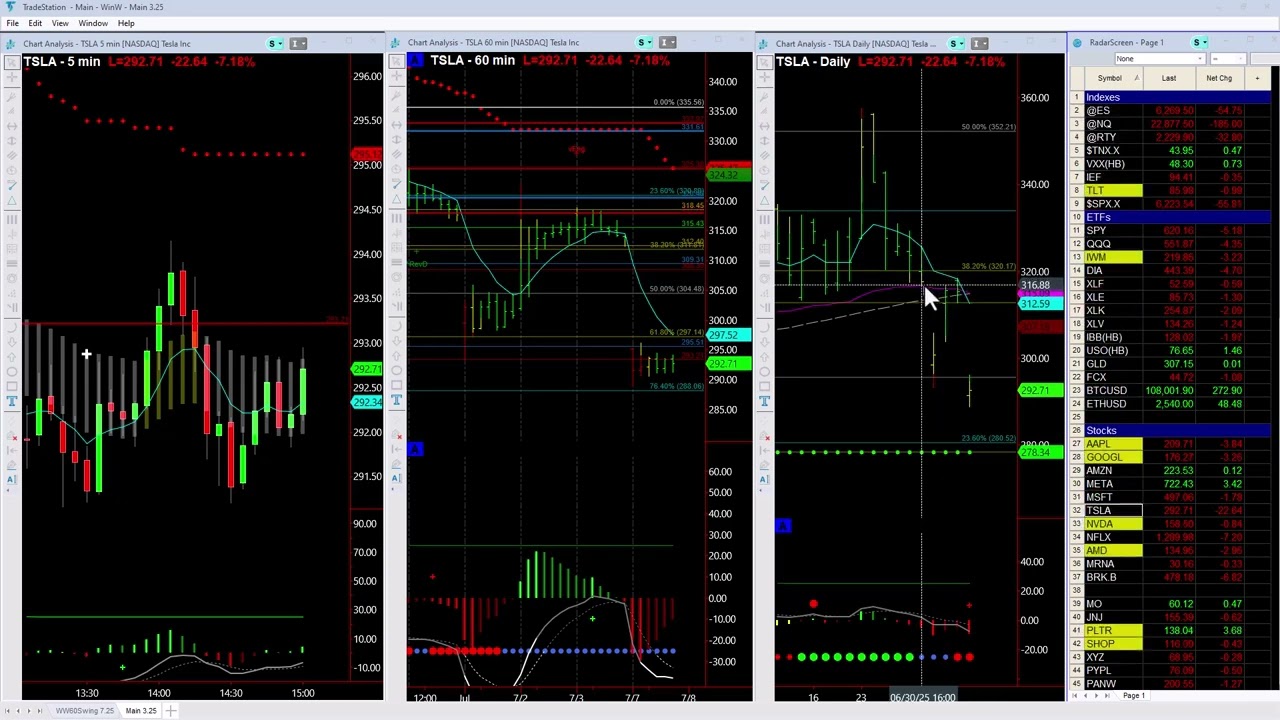Toggle the interval selector on the Daily chart
The width and height of the screenshot is (1280, 720).
coord(981,43)
